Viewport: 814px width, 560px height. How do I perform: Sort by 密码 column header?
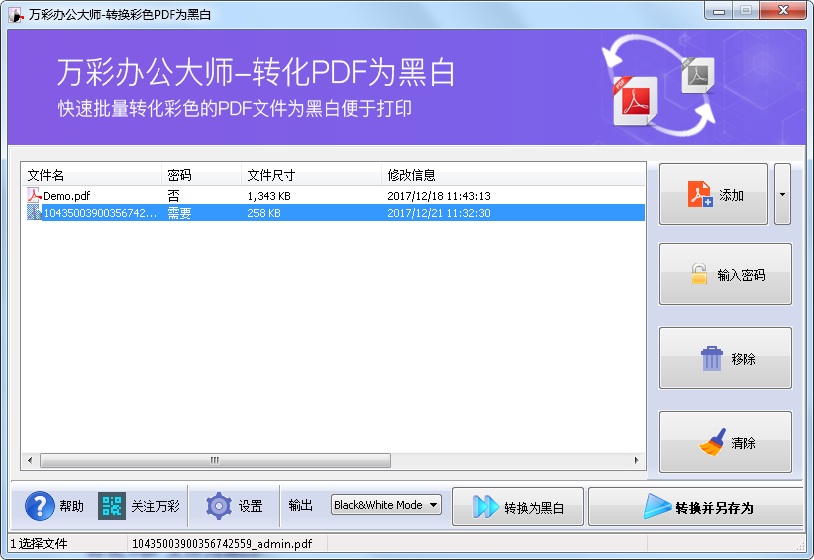click(x=201, y=175)
